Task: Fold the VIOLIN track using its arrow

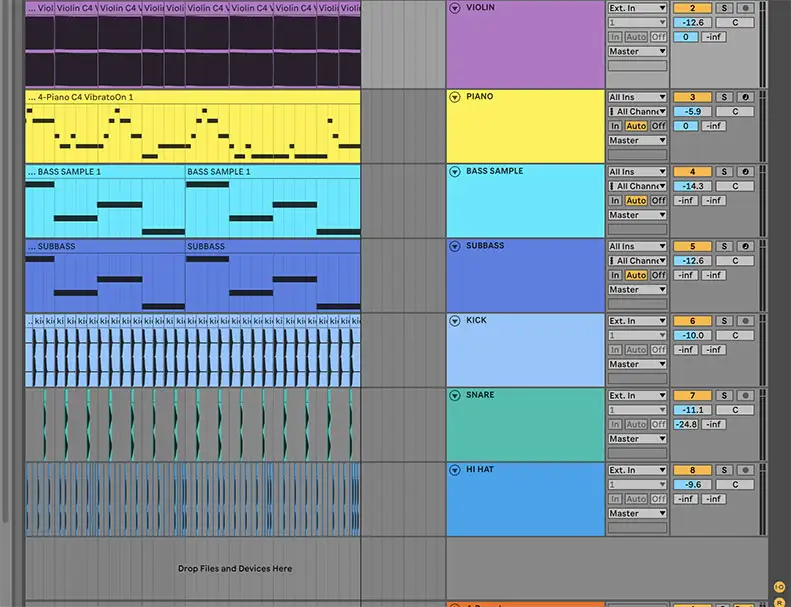Action: (x=455, y=8)
